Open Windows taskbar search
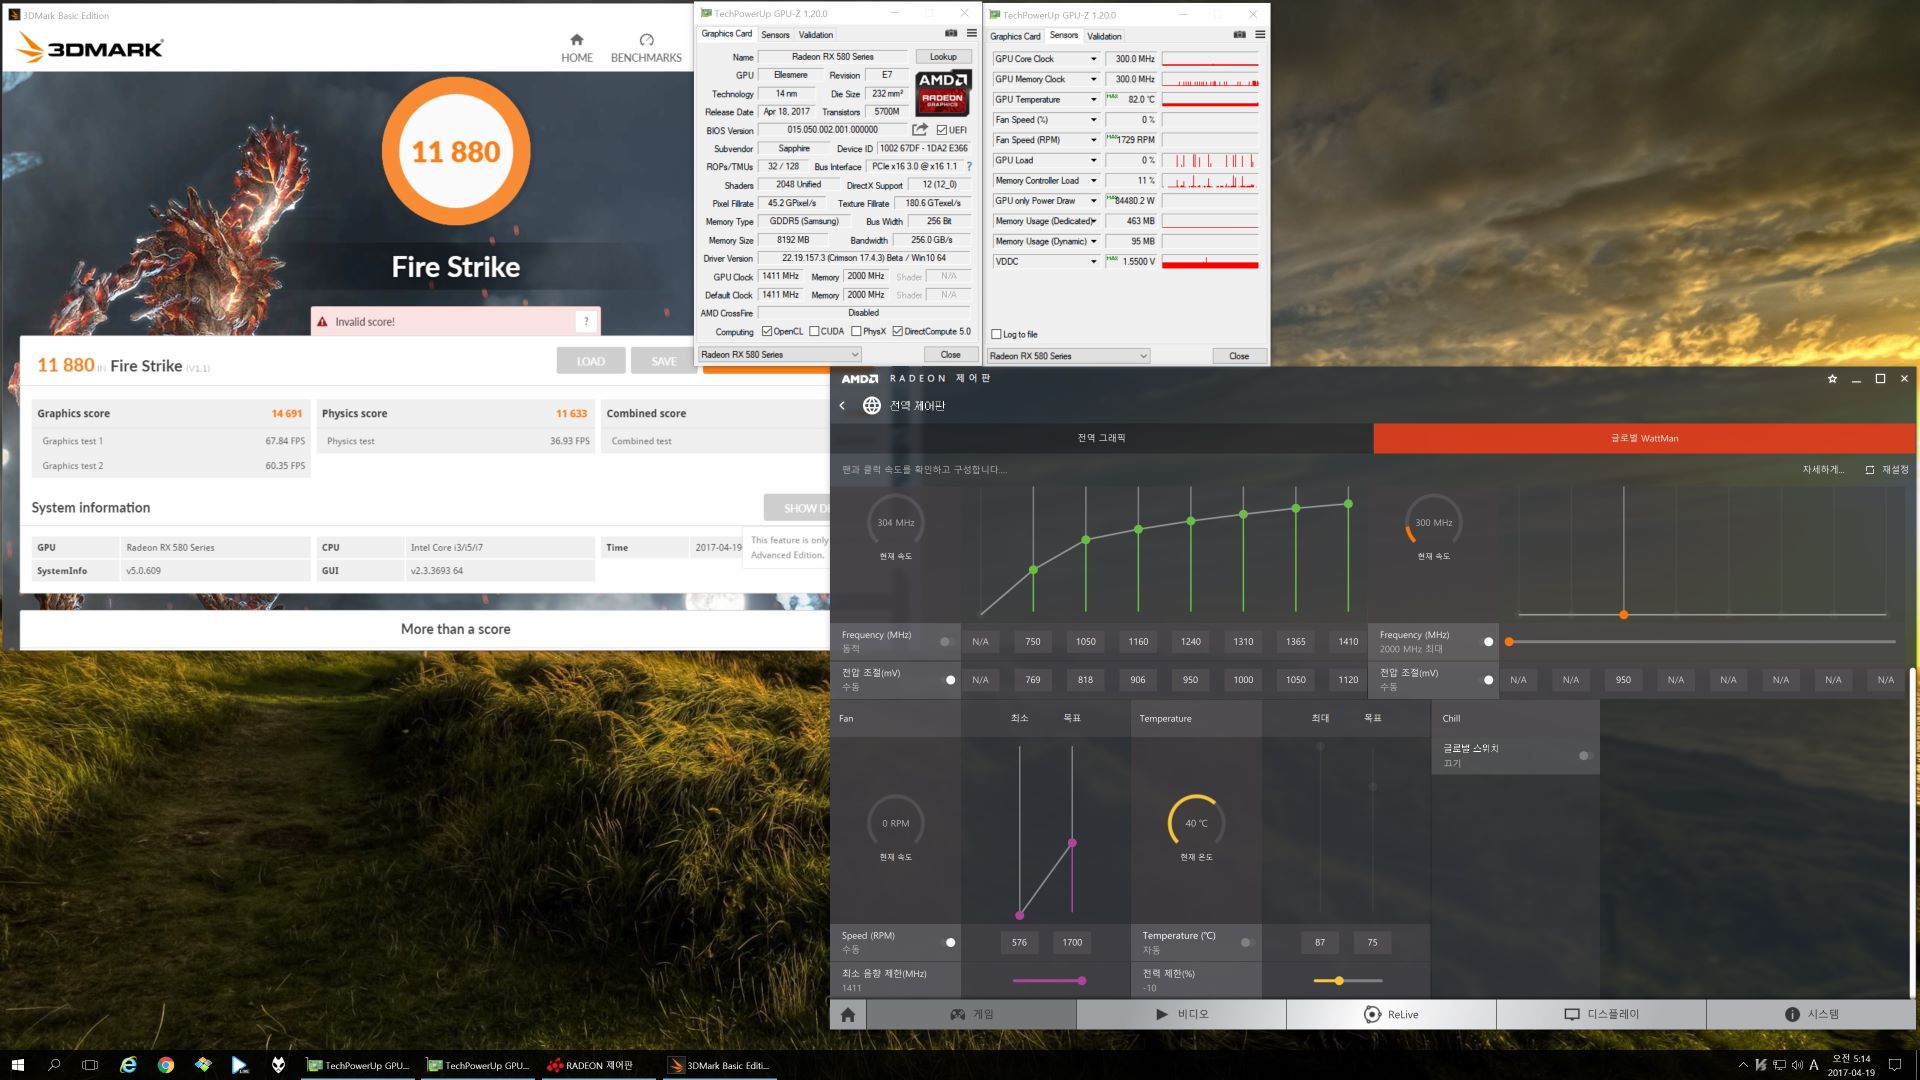1920x1080 pixels. (x=54, y=1065)
